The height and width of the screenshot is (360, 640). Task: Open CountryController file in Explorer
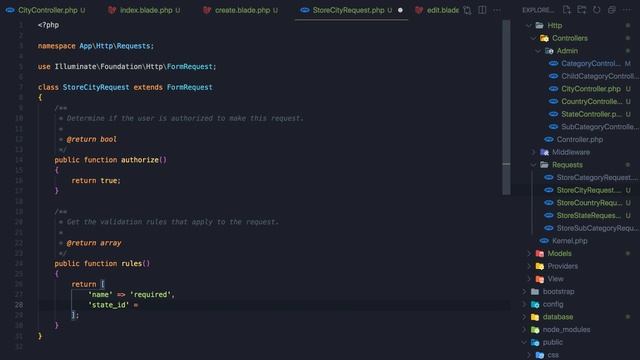click(x=591, y=101)
